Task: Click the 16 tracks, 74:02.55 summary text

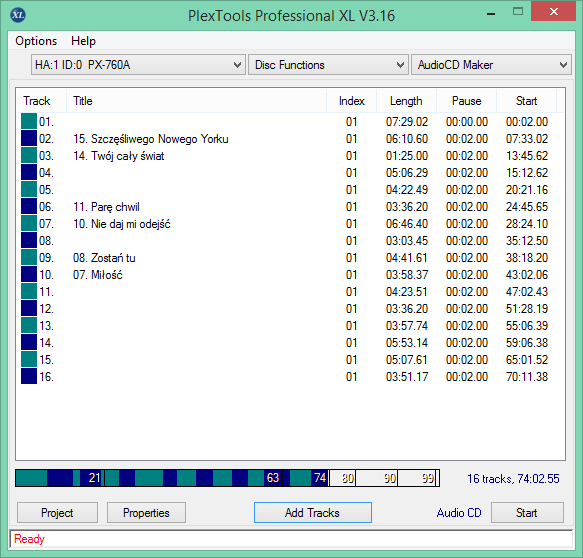Action: pos(513,478)
